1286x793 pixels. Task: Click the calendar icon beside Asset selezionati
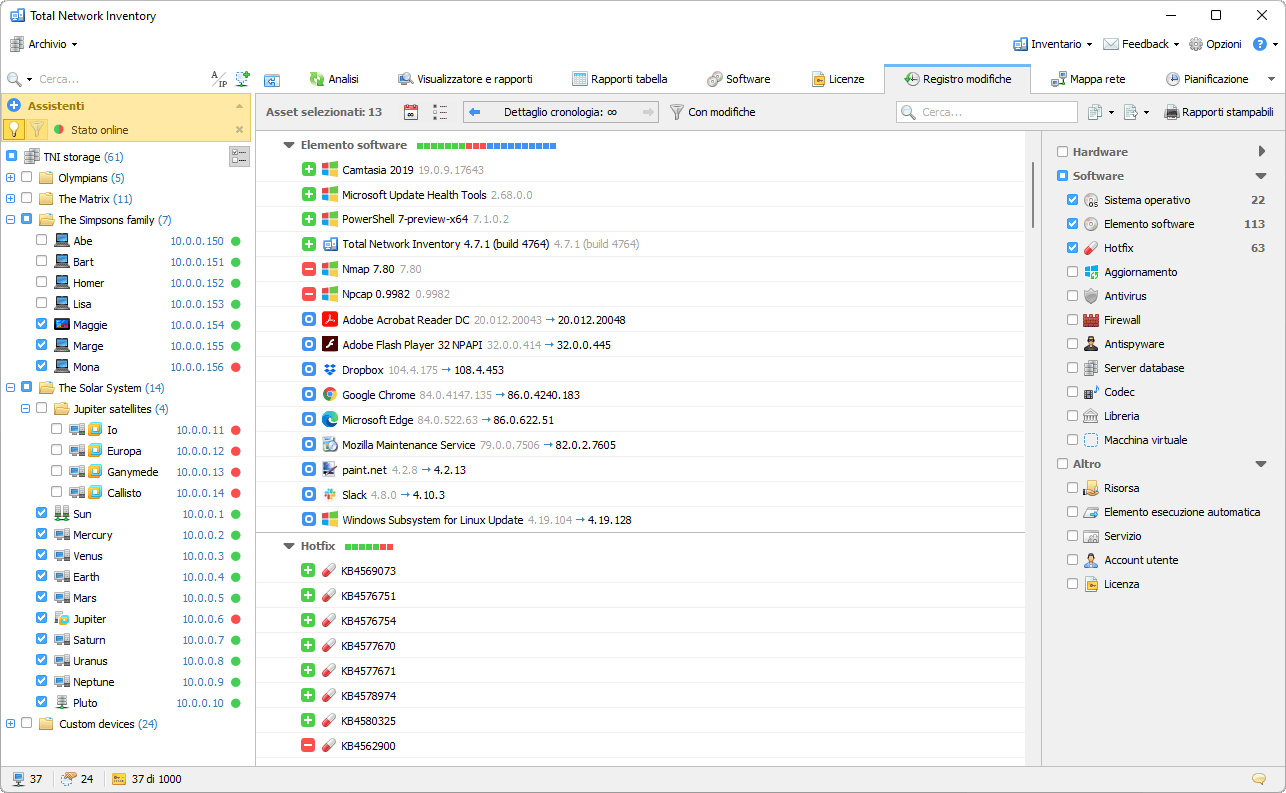(x=411, y=112)
